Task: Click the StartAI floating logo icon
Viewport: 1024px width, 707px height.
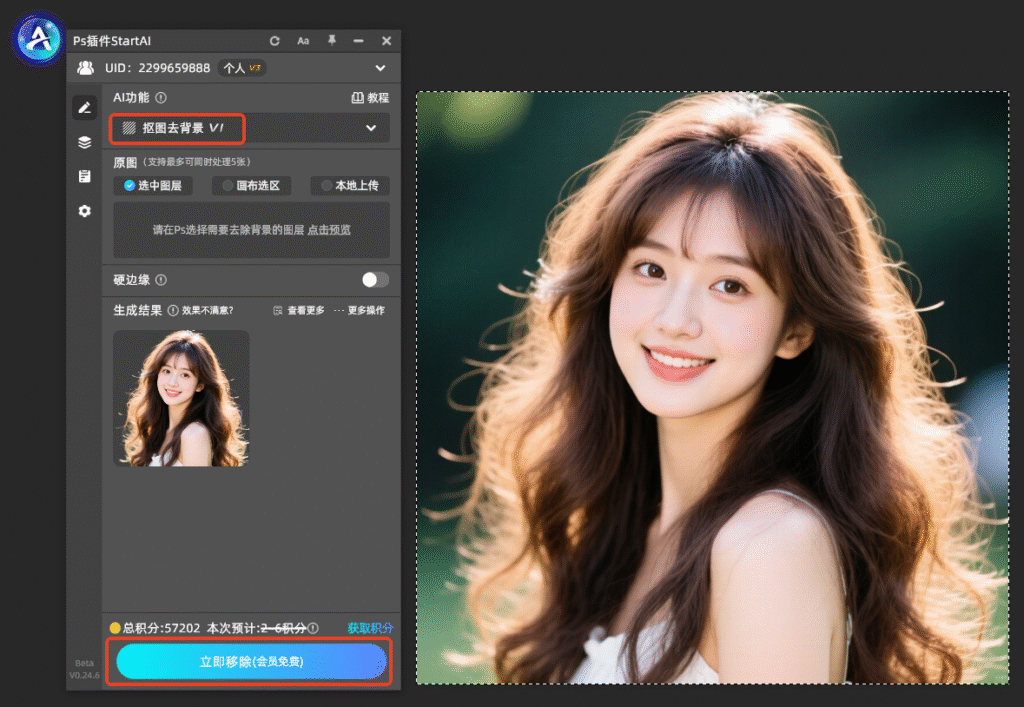Action: tap(38, 39)
